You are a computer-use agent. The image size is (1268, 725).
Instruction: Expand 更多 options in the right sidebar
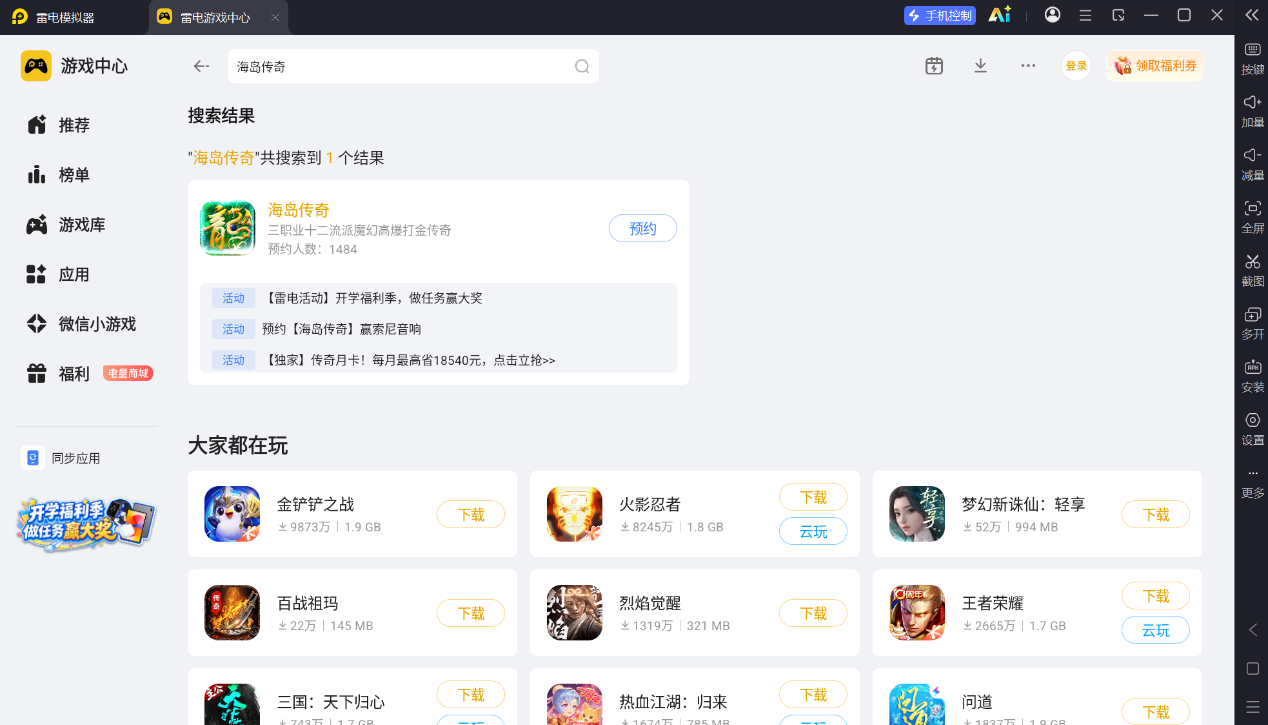click(x=1252, y=480)
